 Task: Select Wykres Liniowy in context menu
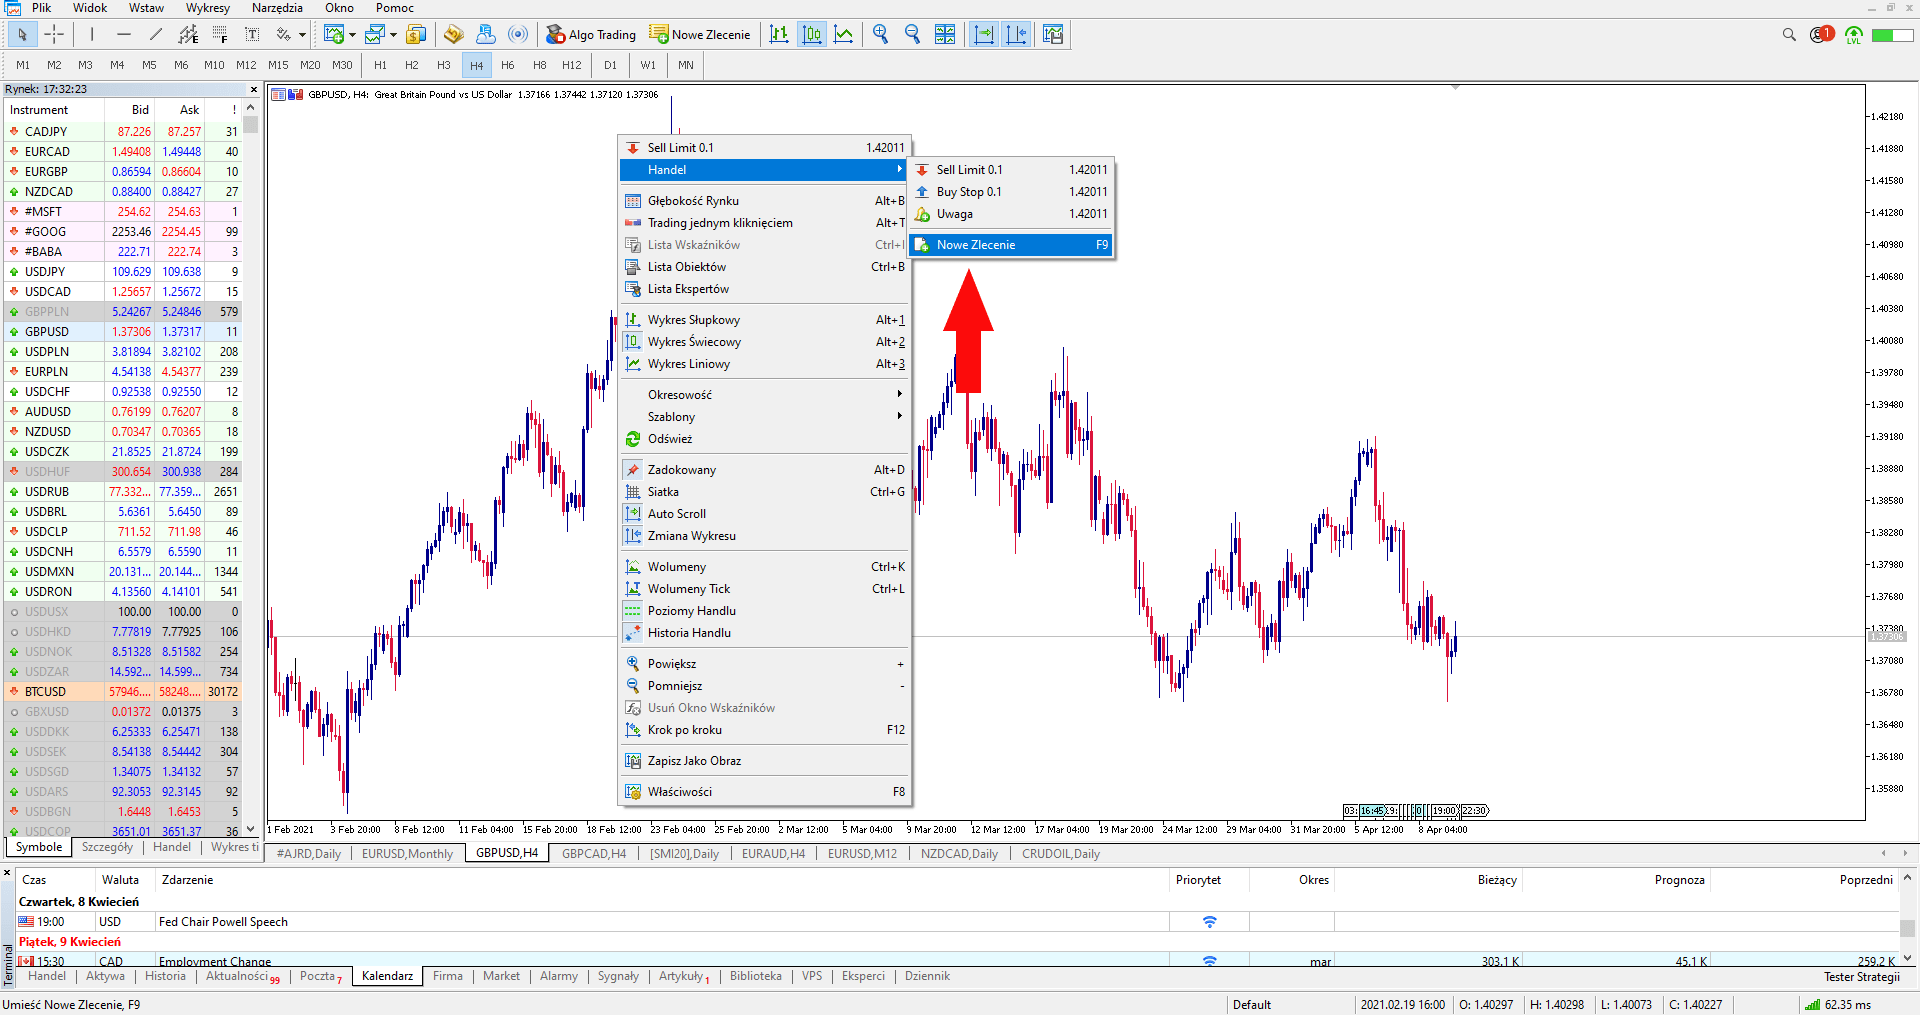(x=765, y=364)
